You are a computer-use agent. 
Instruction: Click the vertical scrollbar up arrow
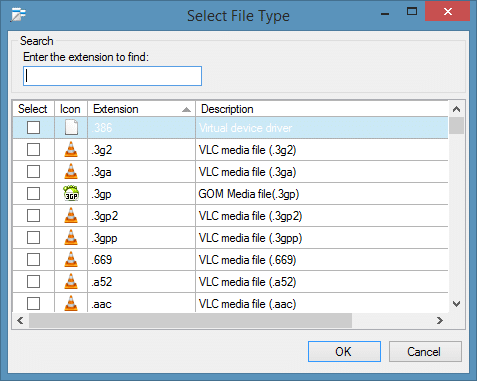pos(456,109)
